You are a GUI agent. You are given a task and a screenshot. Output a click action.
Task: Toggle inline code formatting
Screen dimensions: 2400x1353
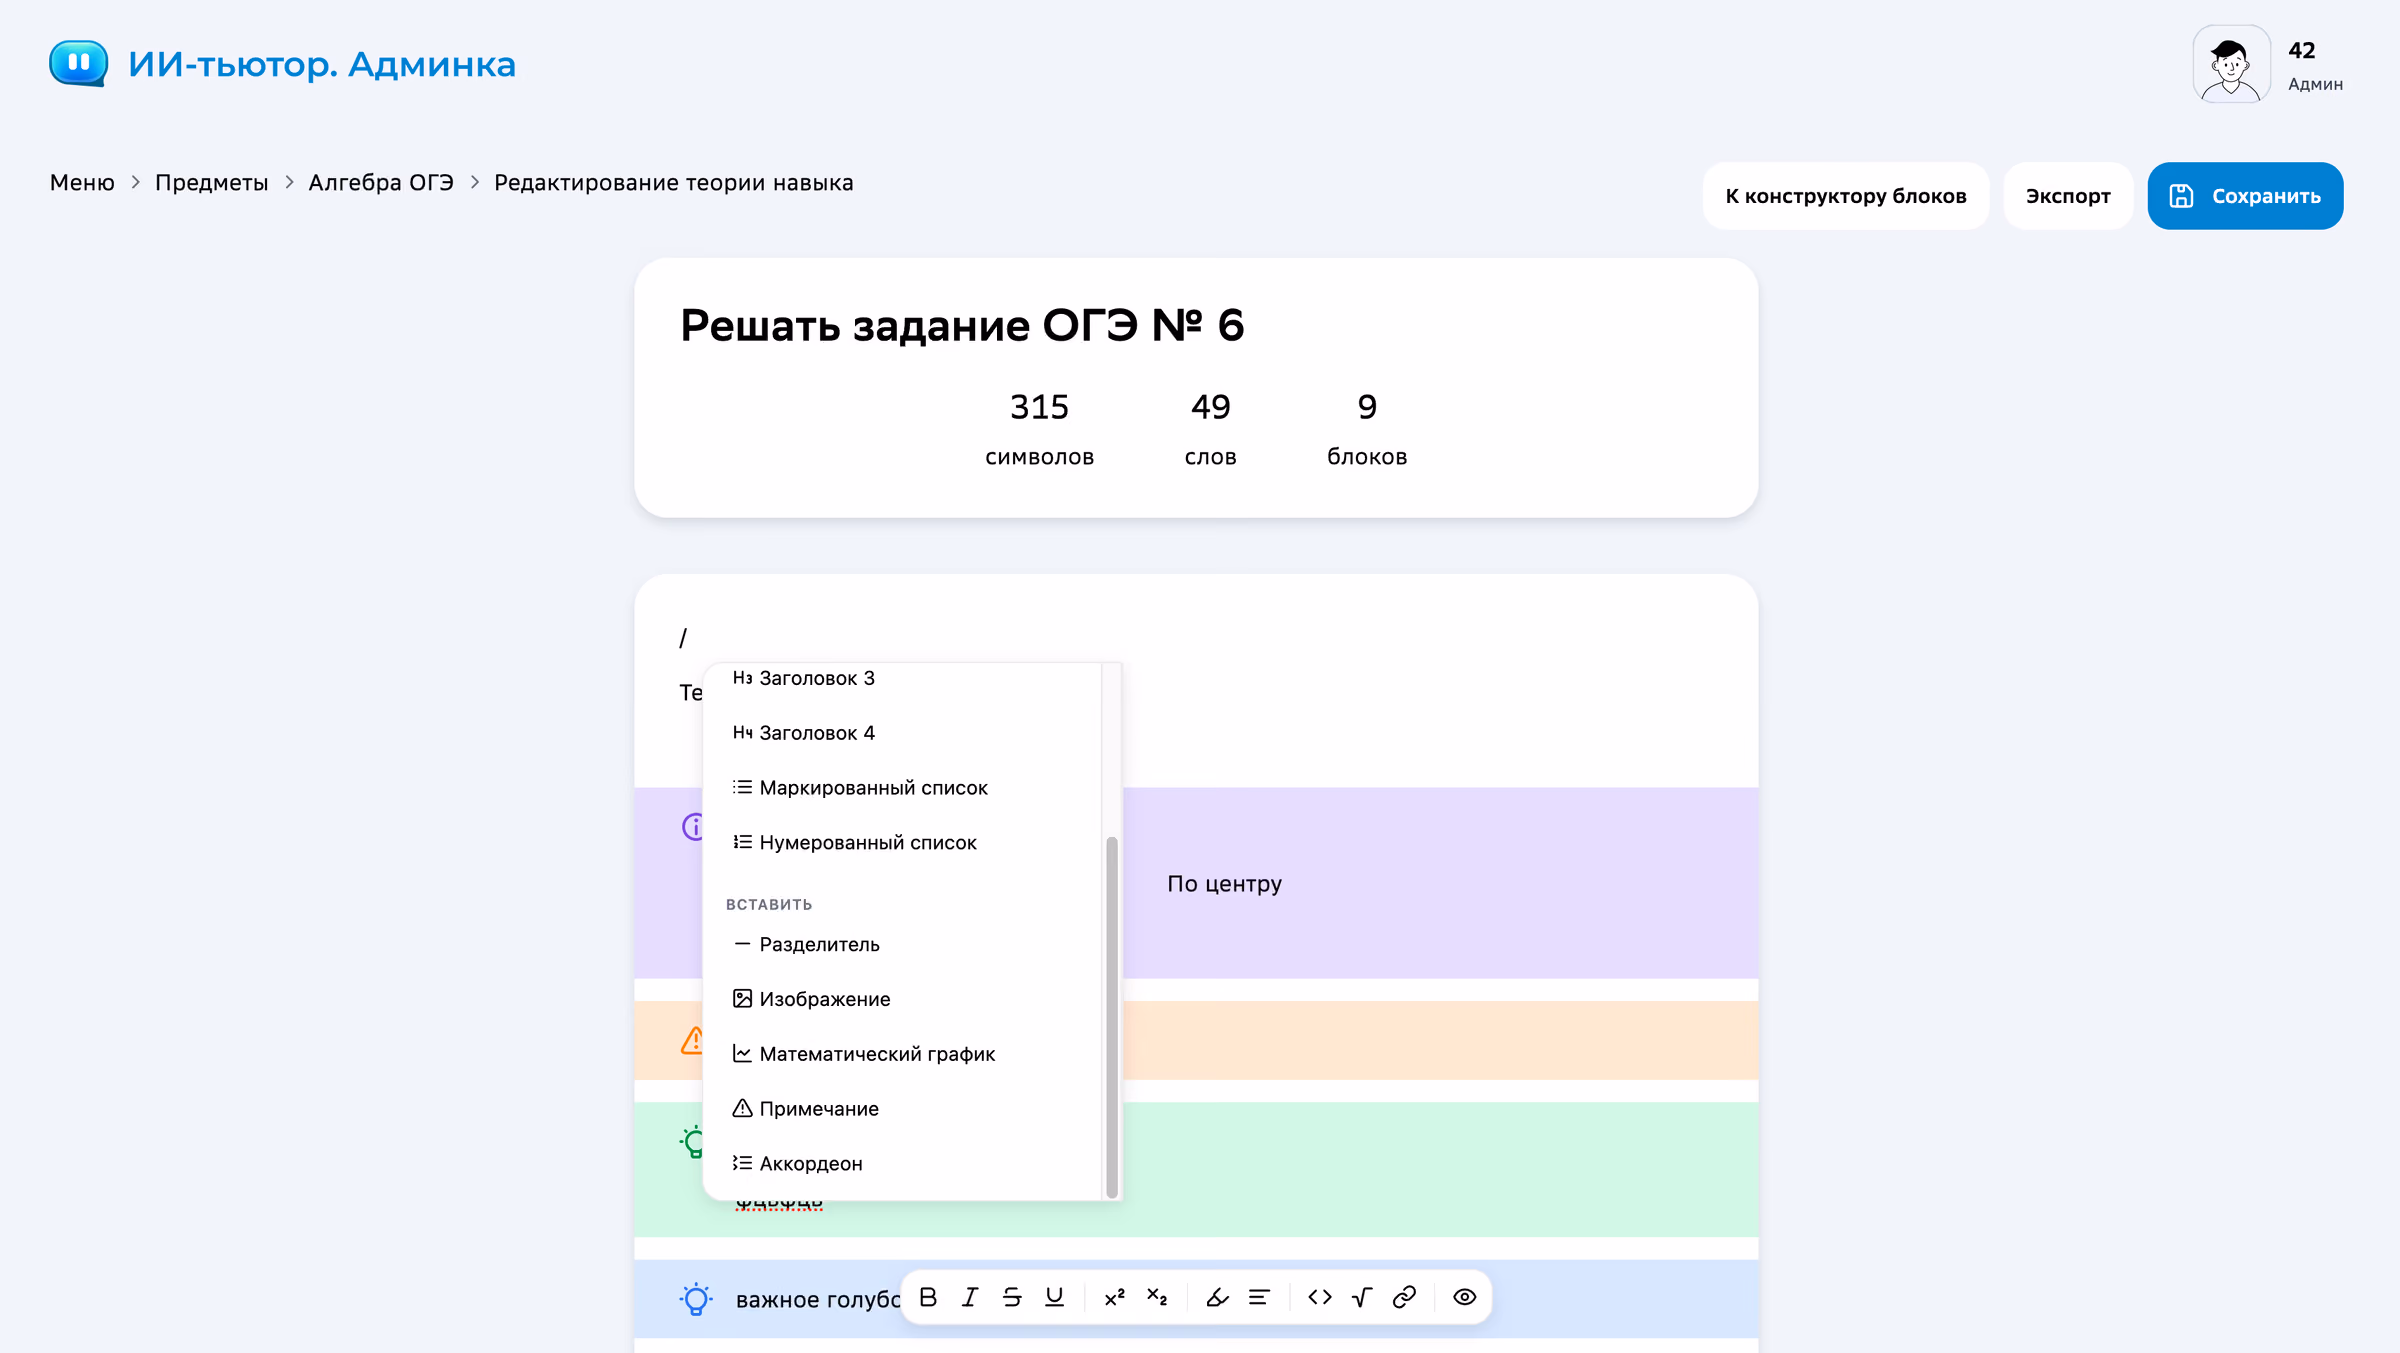(1320, 1297)
